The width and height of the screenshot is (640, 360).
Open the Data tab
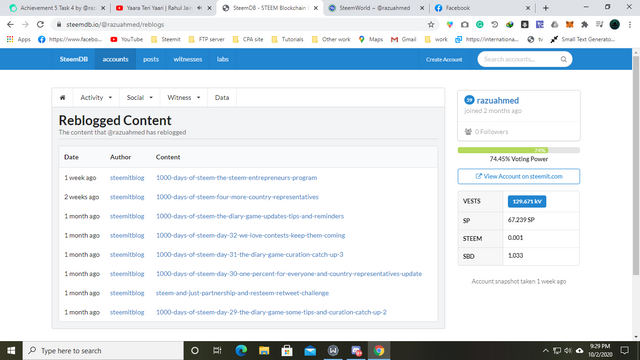click(222, 98)
